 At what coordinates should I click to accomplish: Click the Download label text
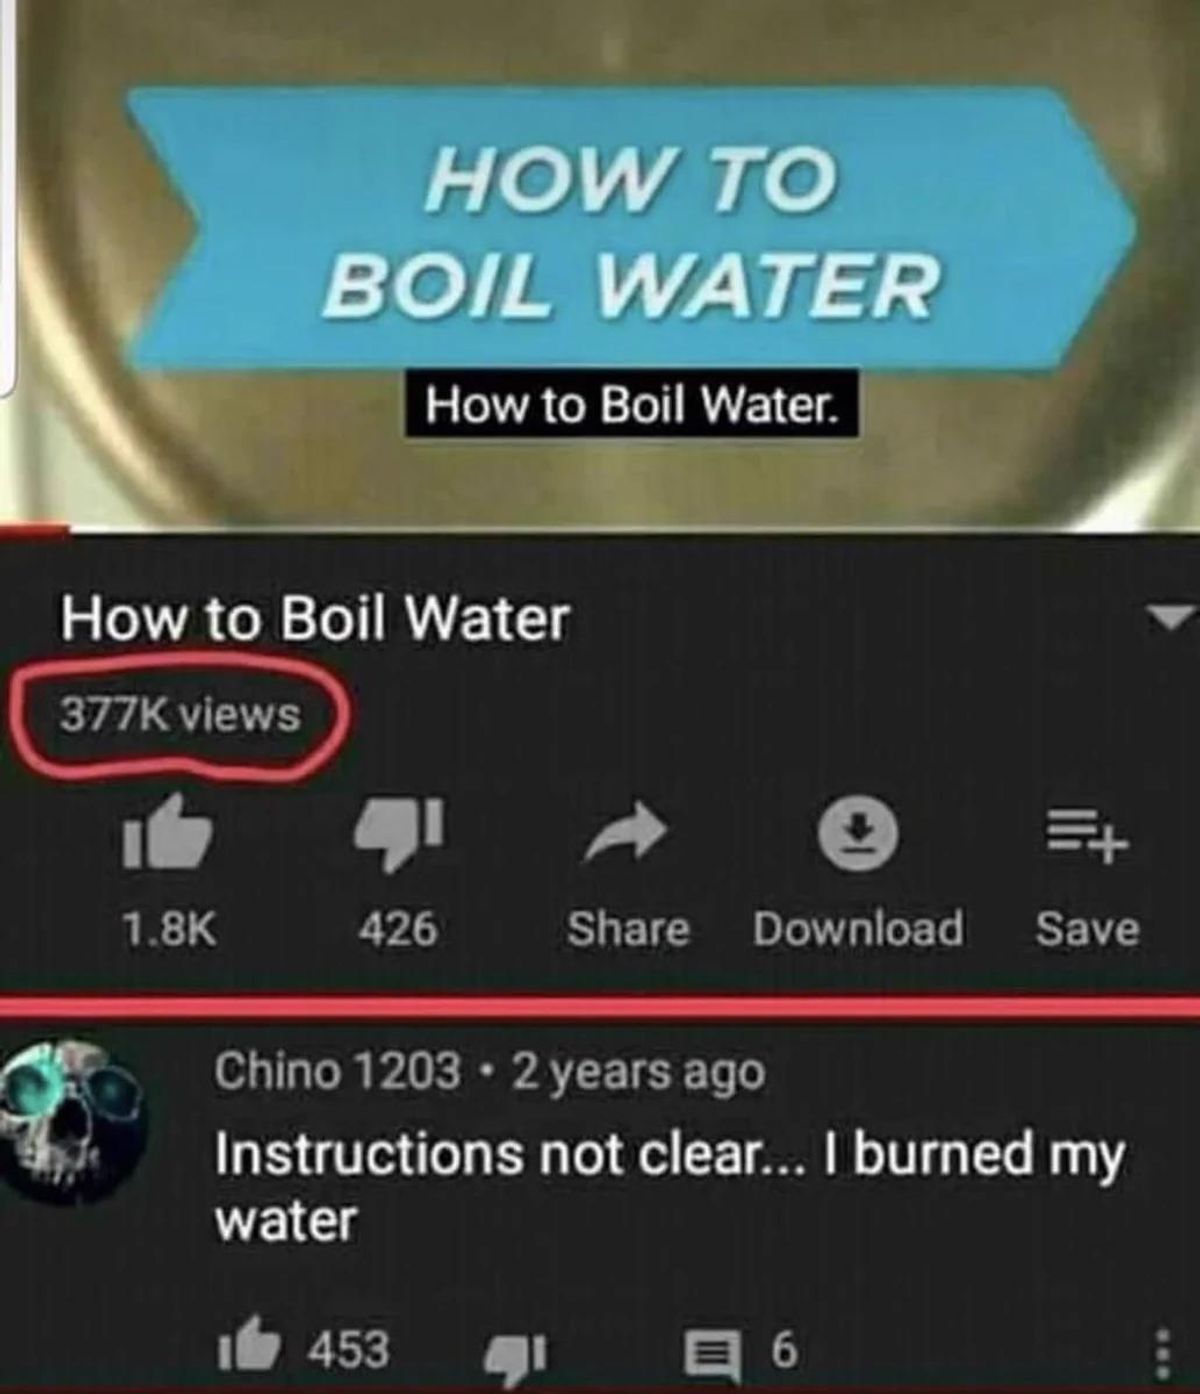(858, 929)
